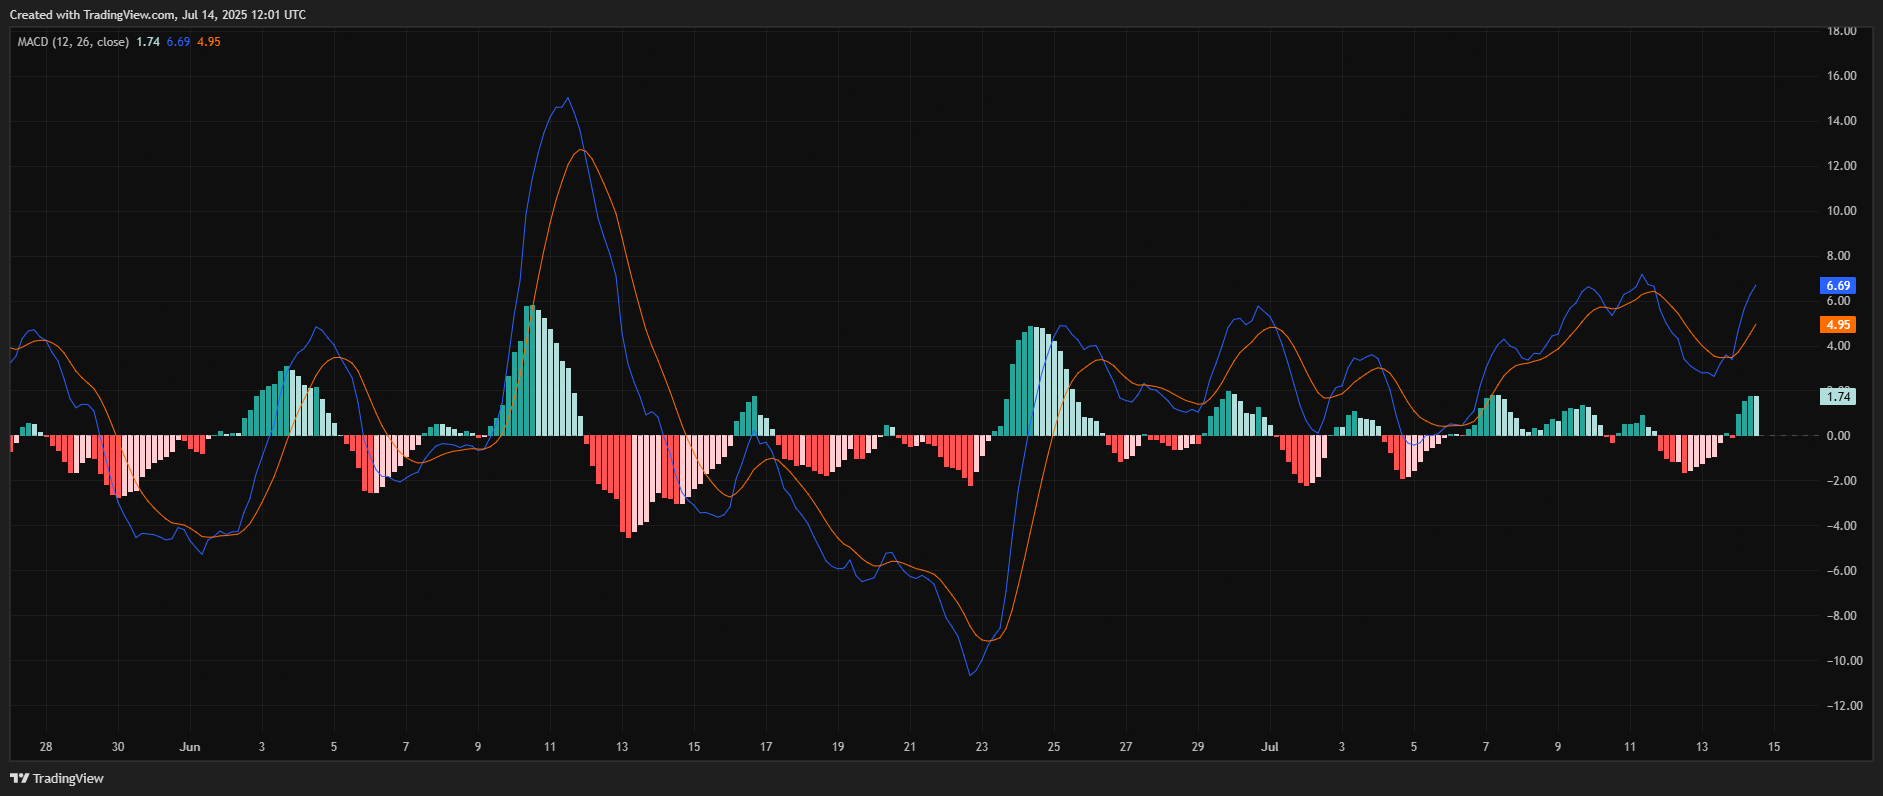Select the orange 4.95 value in MACD legend

tap(209, 42)
